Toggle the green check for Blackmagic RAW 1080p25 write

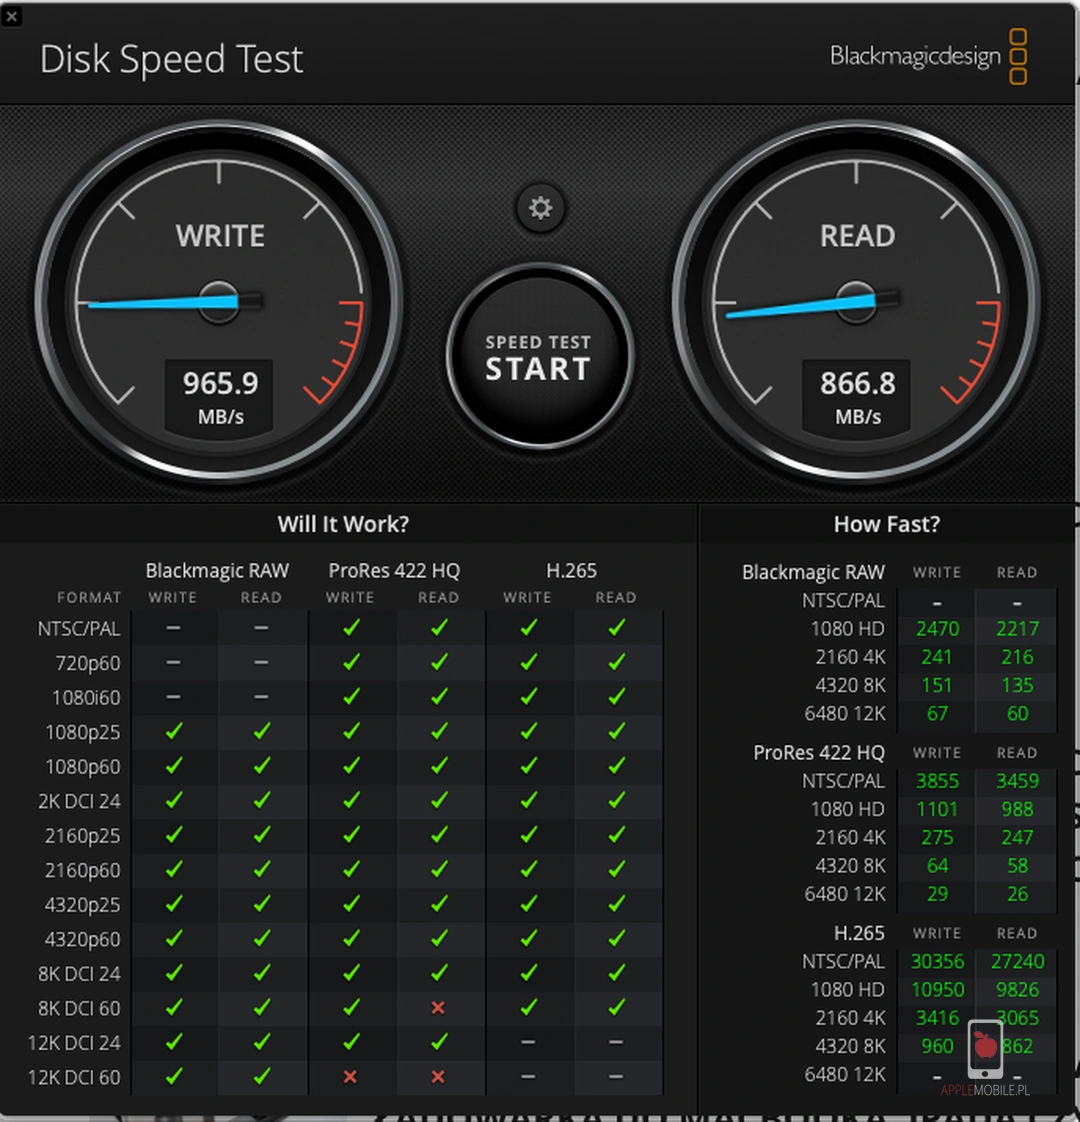[172, 732]
